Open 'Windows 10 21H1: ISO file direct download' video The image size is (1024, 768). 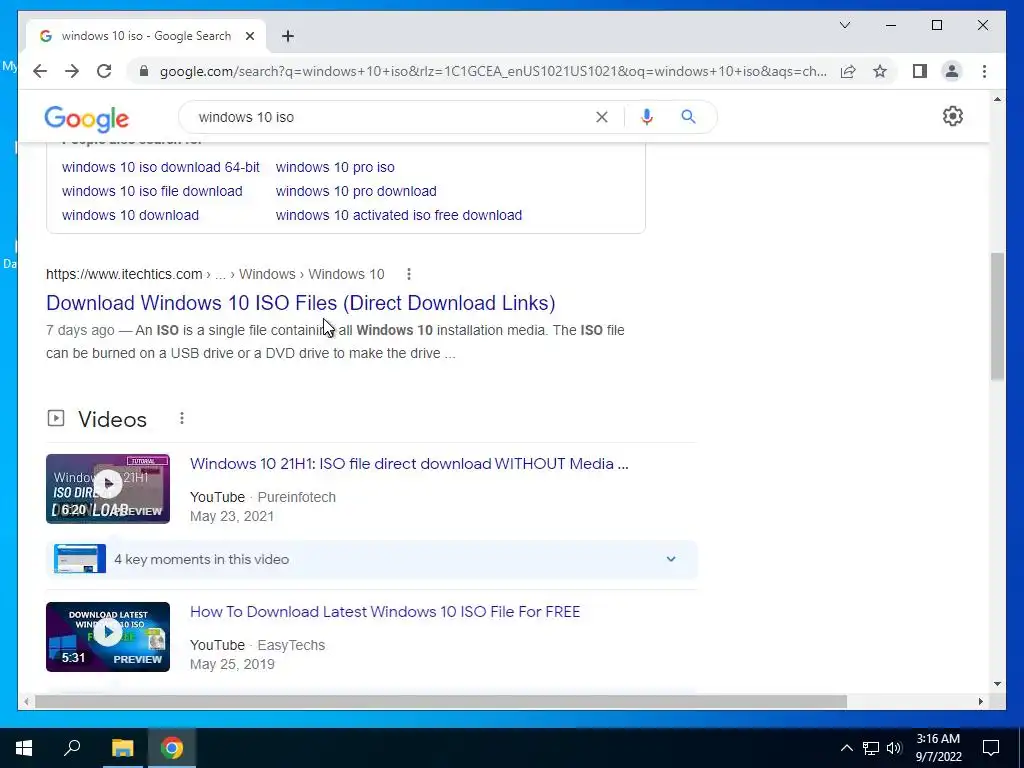(409, 464)
